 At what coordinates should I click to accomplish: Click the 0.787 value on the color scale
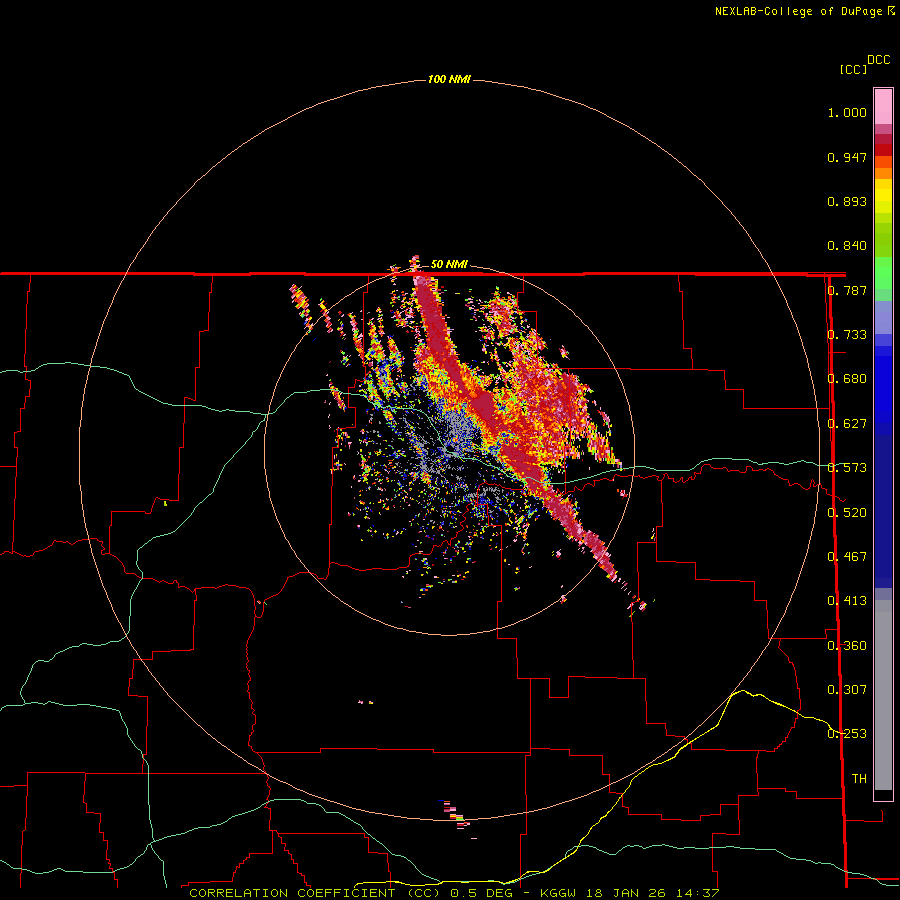point(847,290)
